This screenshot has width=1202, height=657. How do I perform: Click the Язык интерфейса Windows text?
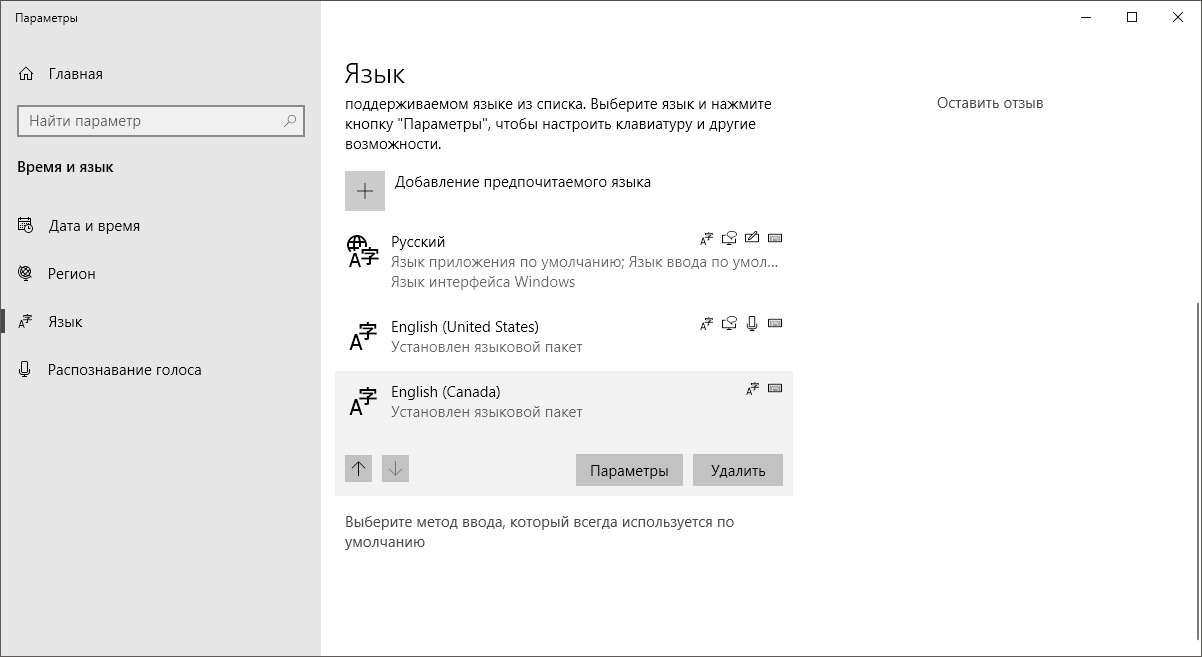483,282
